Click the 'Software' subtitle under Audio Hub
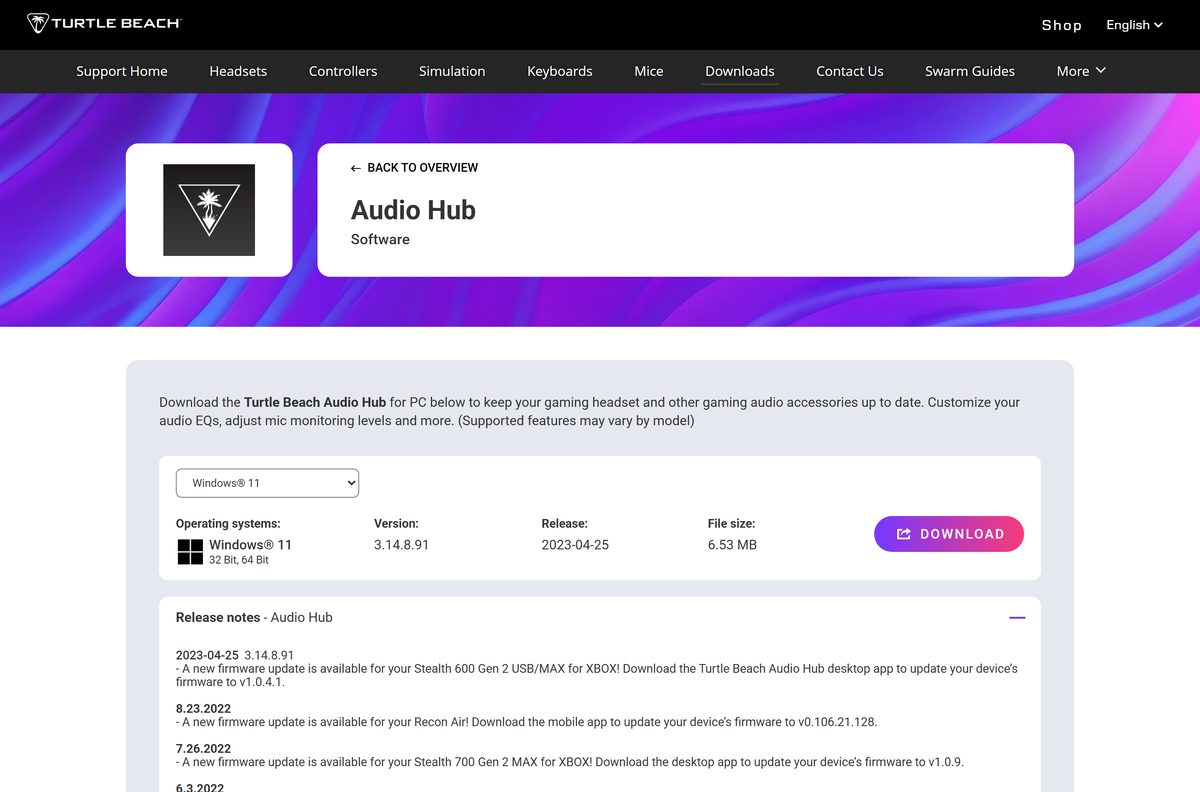The height and width of the screenshot is (792, 1200). coord(380,239)
